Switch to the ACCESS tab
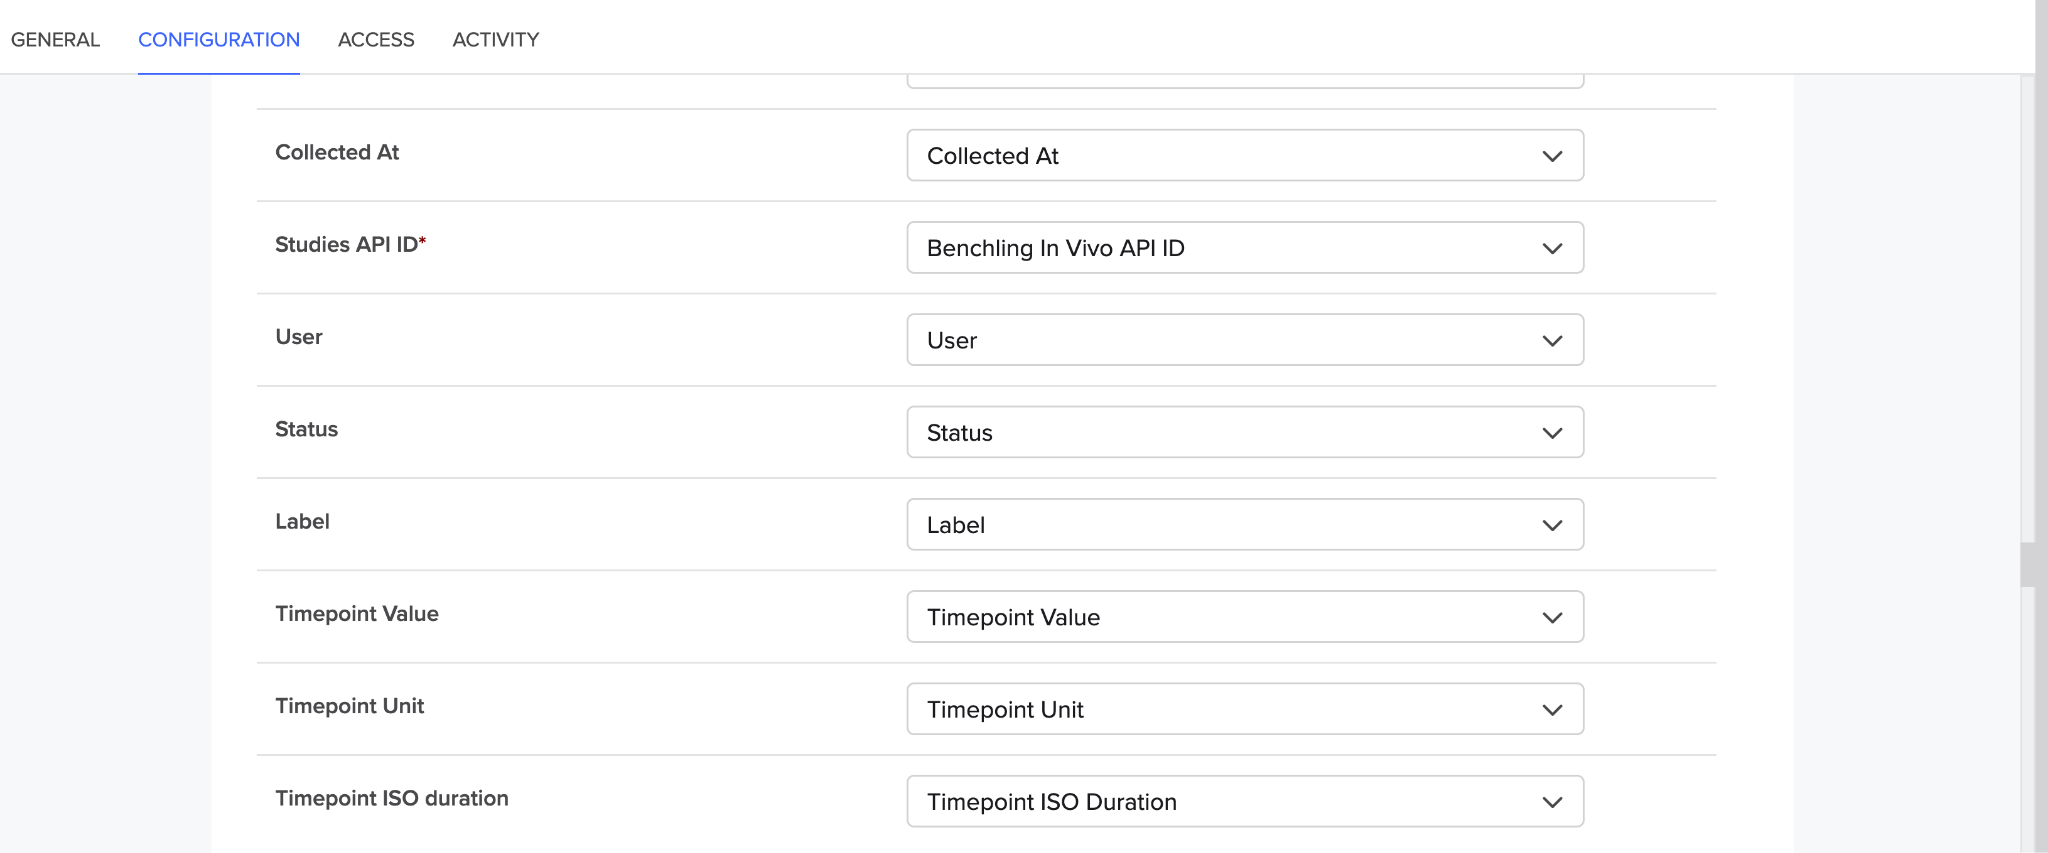The image size is (2048, 853). [376, 40]
